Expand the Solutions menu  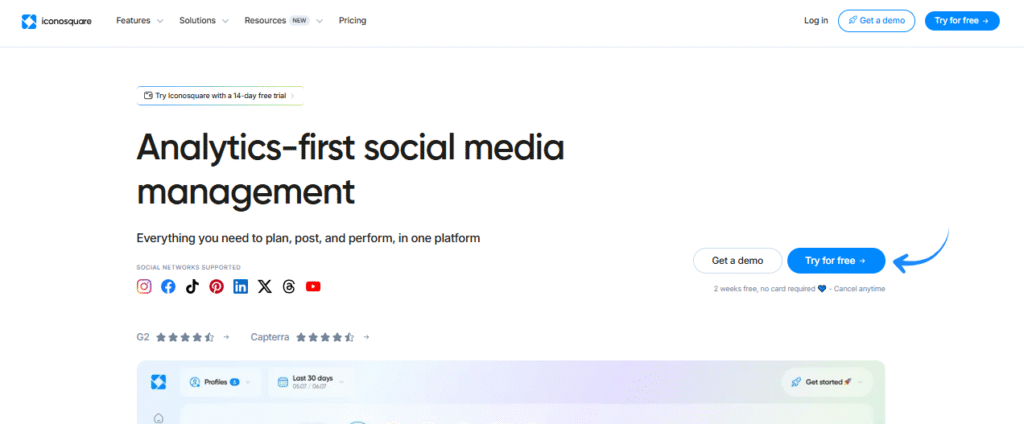click(x=204, y=21)
